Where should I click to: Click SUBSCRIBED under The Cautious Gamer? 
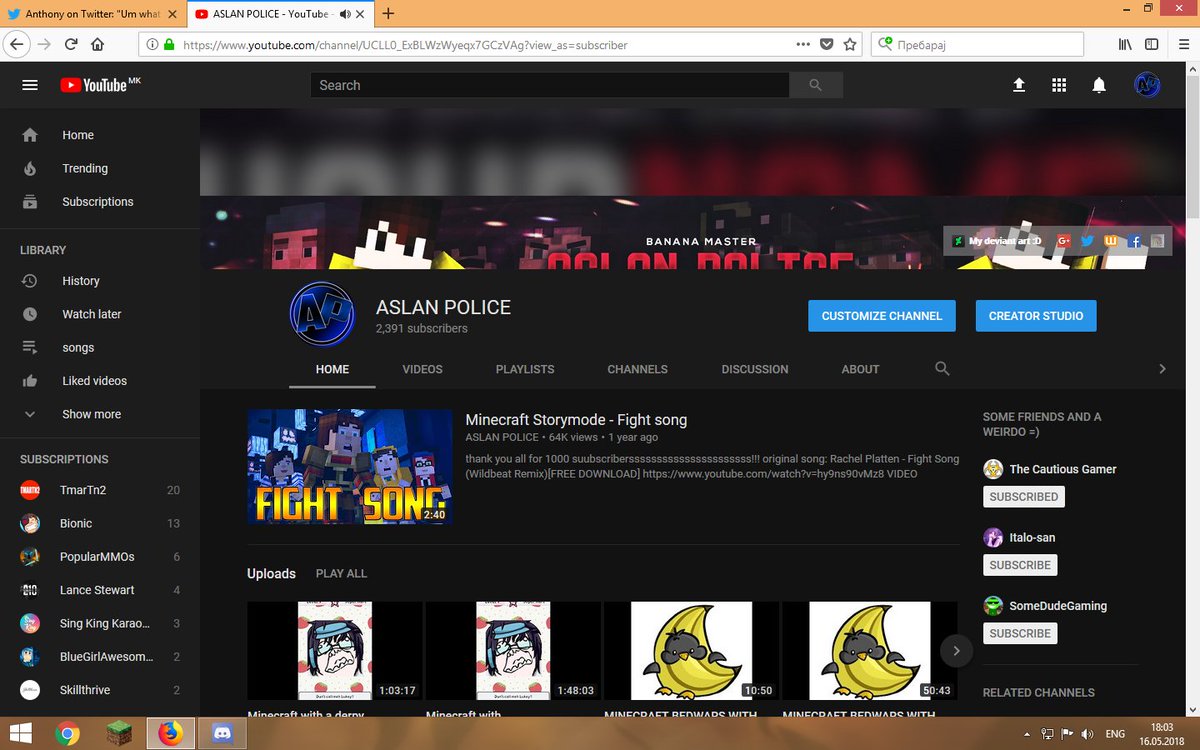tap(1023, 497)
